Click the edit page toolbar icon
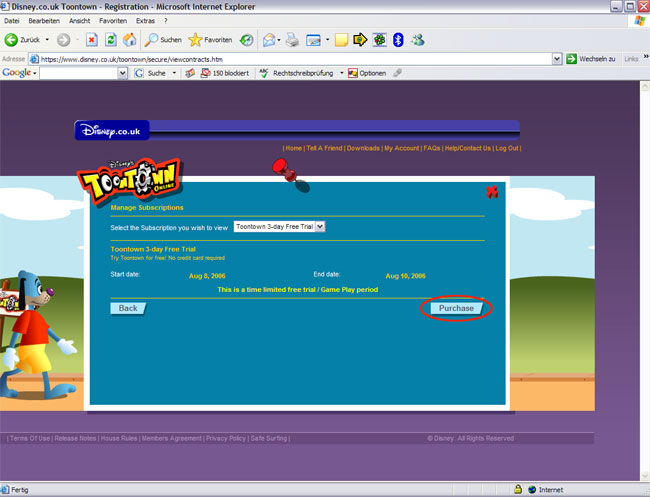This screenshot has height=497, width=650. [313, 40]
